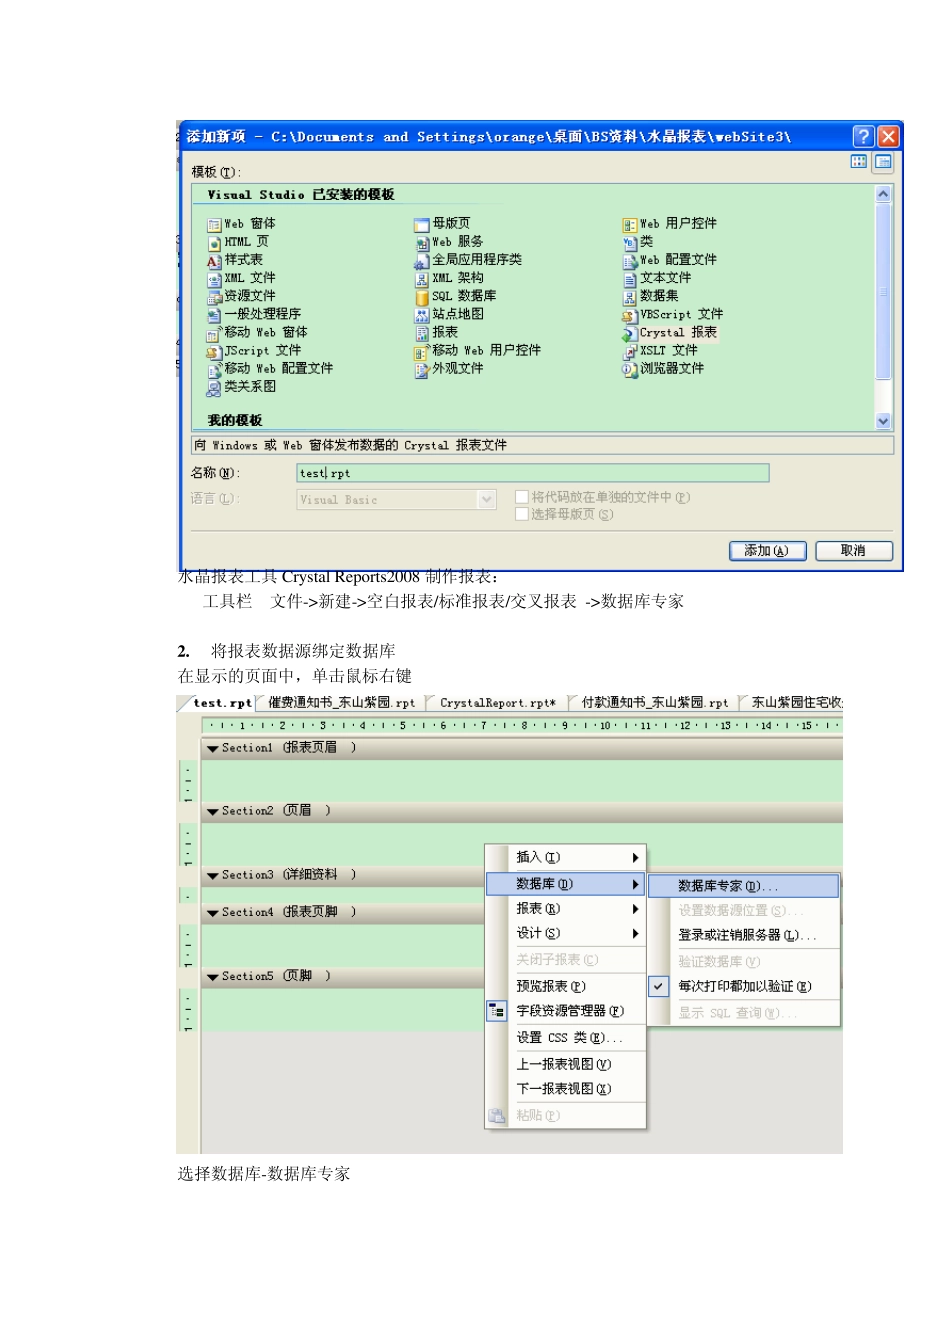
Task: Pick the Web 用户控件 template icon
Action: pyautogui.click(x=630, y=225)
